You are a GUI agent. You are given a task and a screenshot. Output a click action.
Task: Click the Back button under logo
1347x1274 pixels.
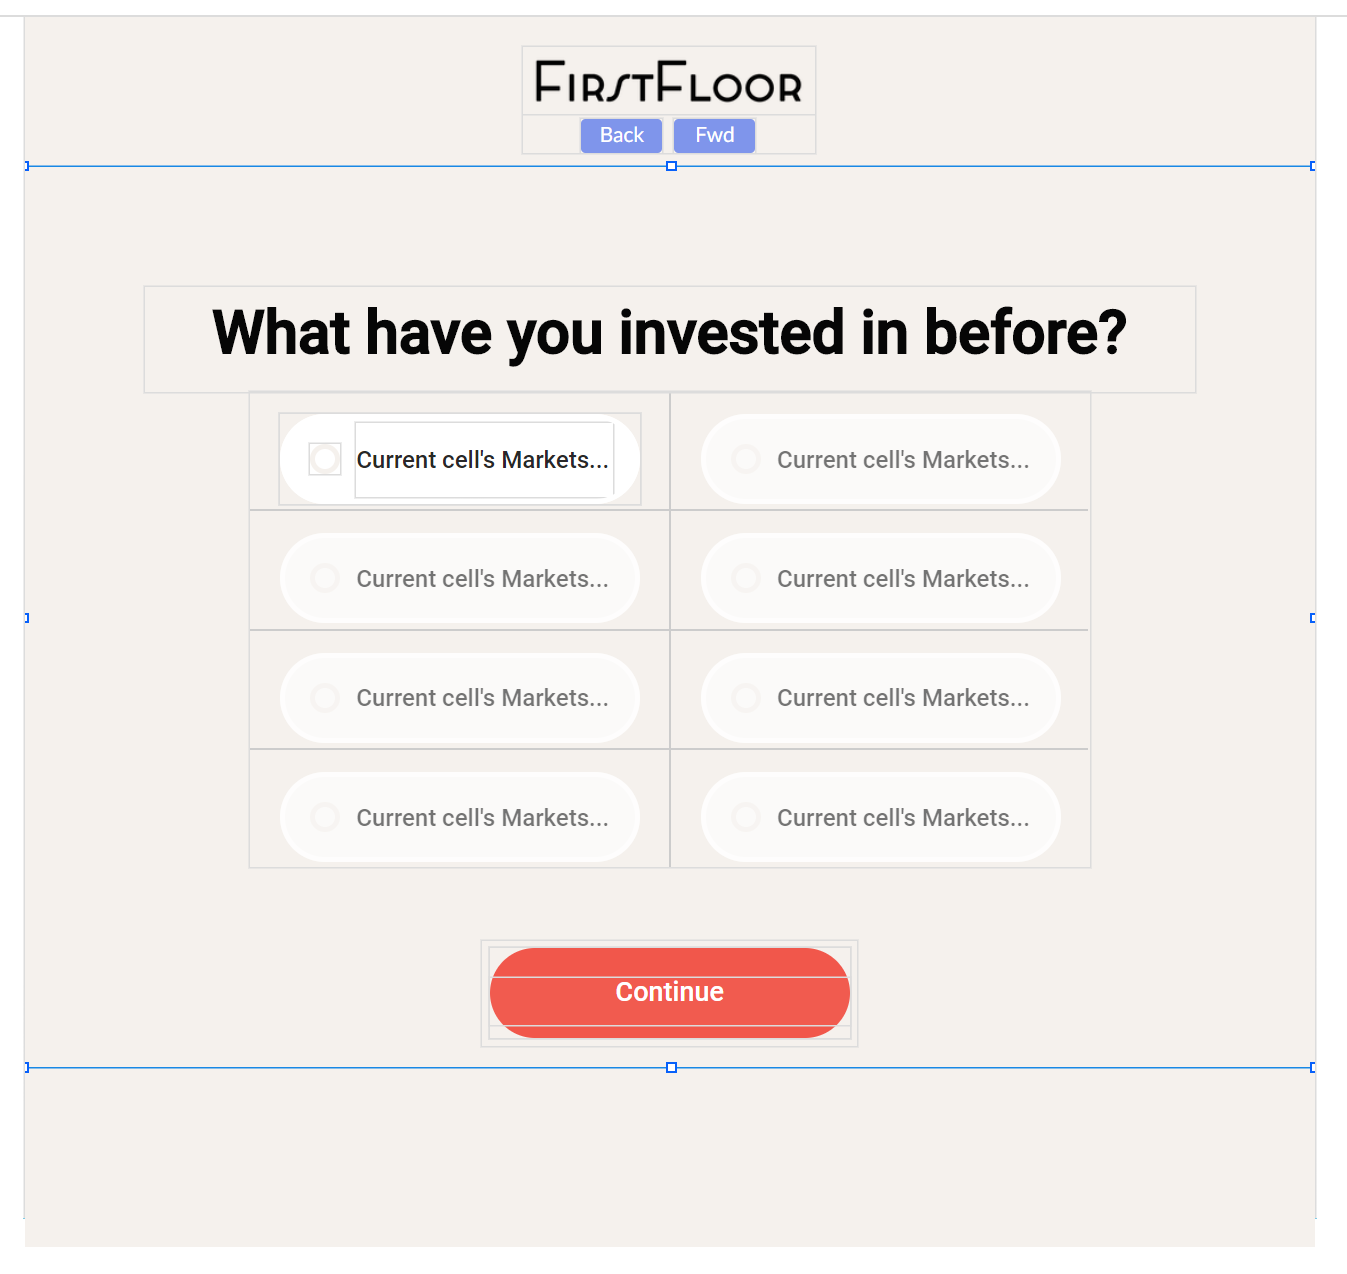point(621,135)
